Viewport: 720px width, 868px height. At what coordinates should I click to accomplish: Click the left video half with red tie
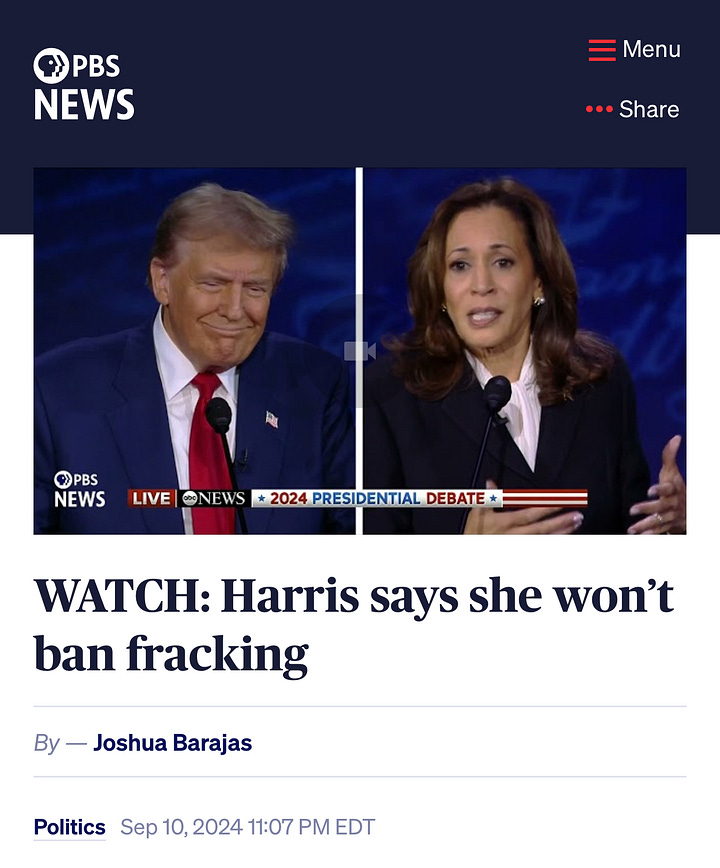pyautogui.click(x=194, y=351)
